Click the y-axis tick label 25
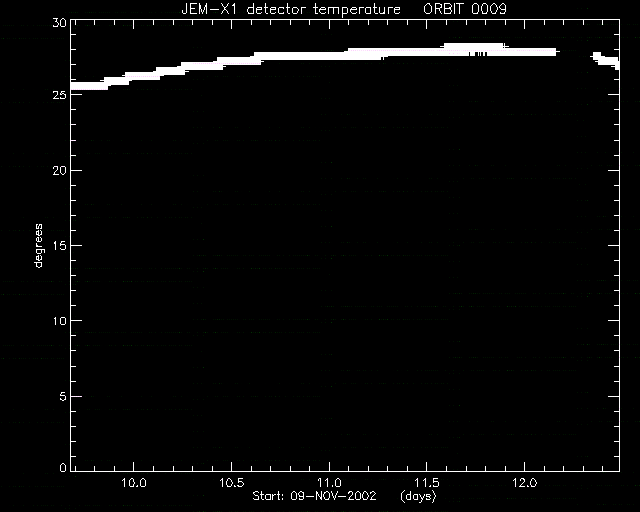 [x=59, y=95]
